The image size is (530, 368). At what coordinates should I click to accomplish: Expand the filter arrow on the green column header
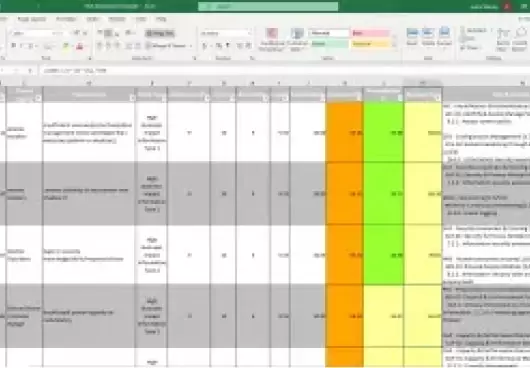pyautogui.click(x=400, y=98)
